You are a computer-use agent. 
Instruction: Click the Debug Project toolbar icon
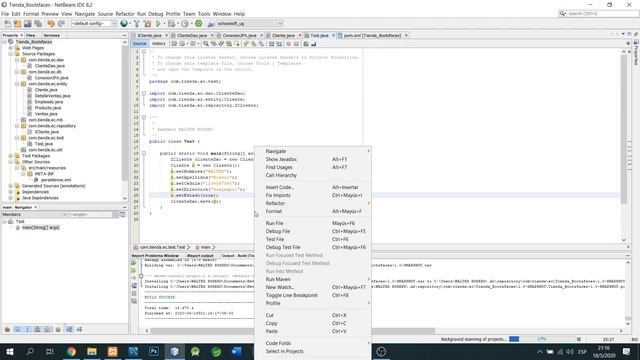171,24
